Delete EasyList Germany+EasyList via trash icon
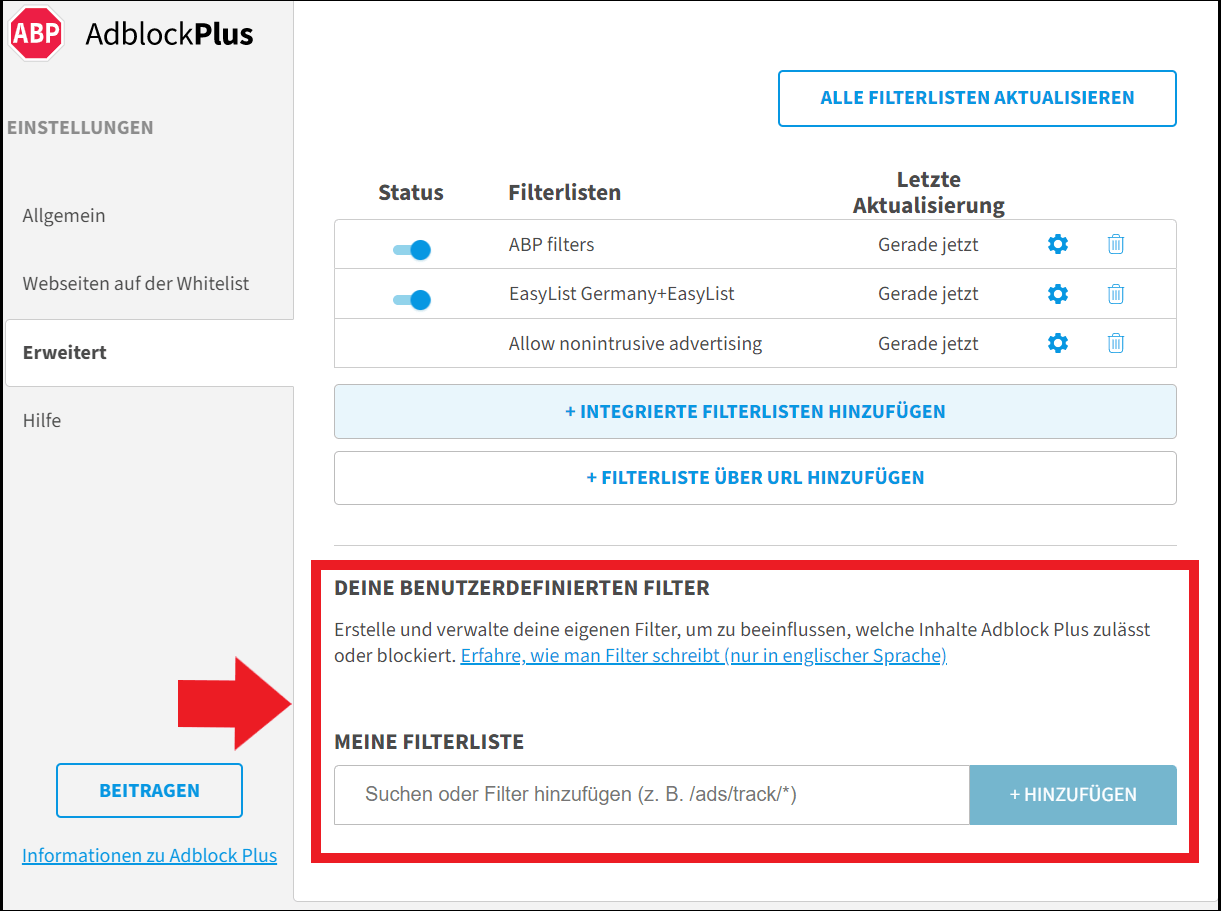Image resolution: width=1221 pixels, height=911 pixels. coord(1116,294)
